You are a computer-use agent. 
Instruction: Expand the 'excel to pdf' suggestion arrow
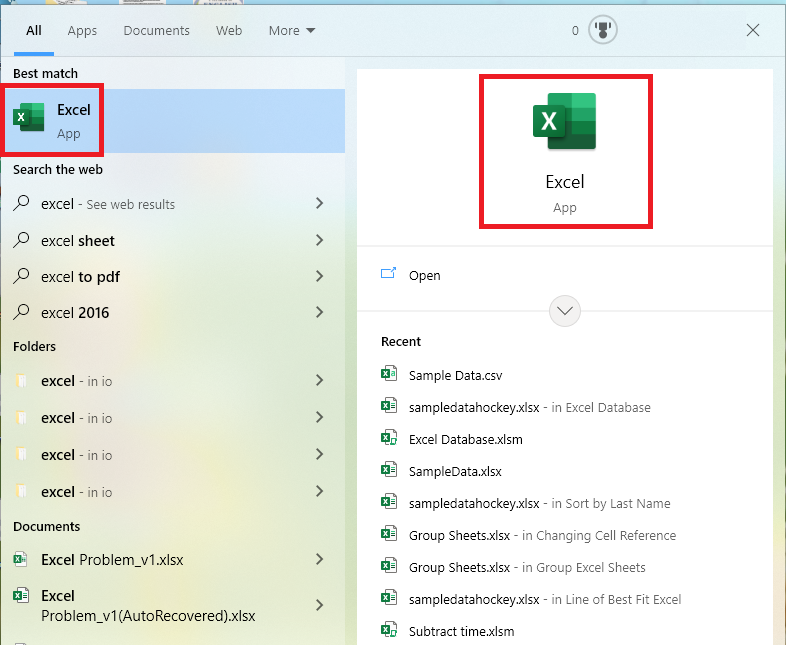319,276
